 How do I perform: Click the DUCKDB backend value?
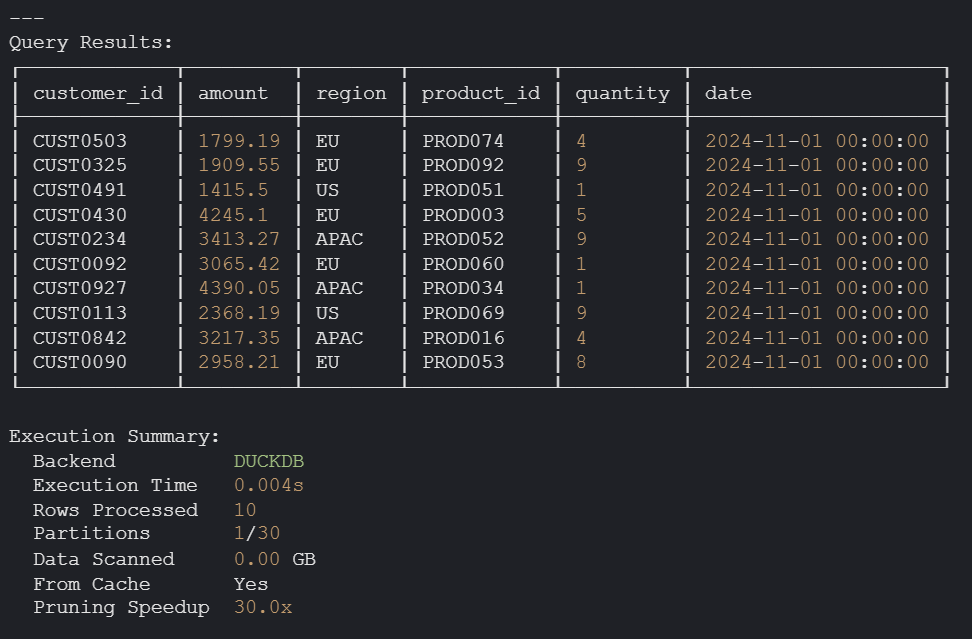coord(268,461)
